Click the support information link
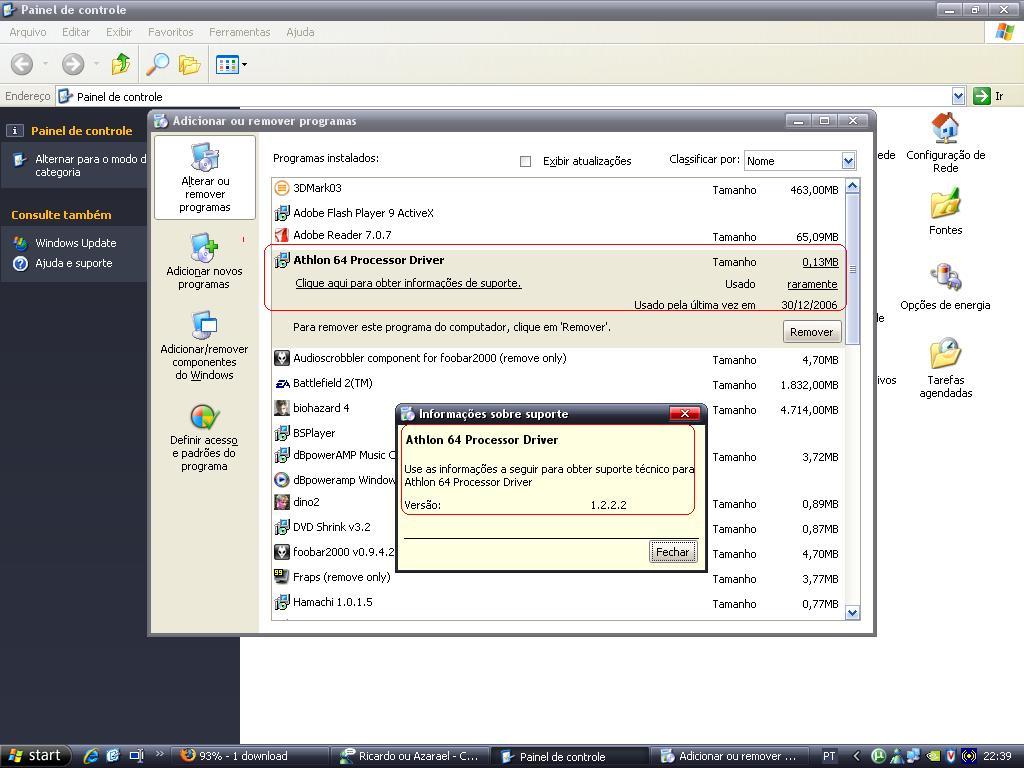The height and width of the screenshot is (768, 1024). pos(408,283)
